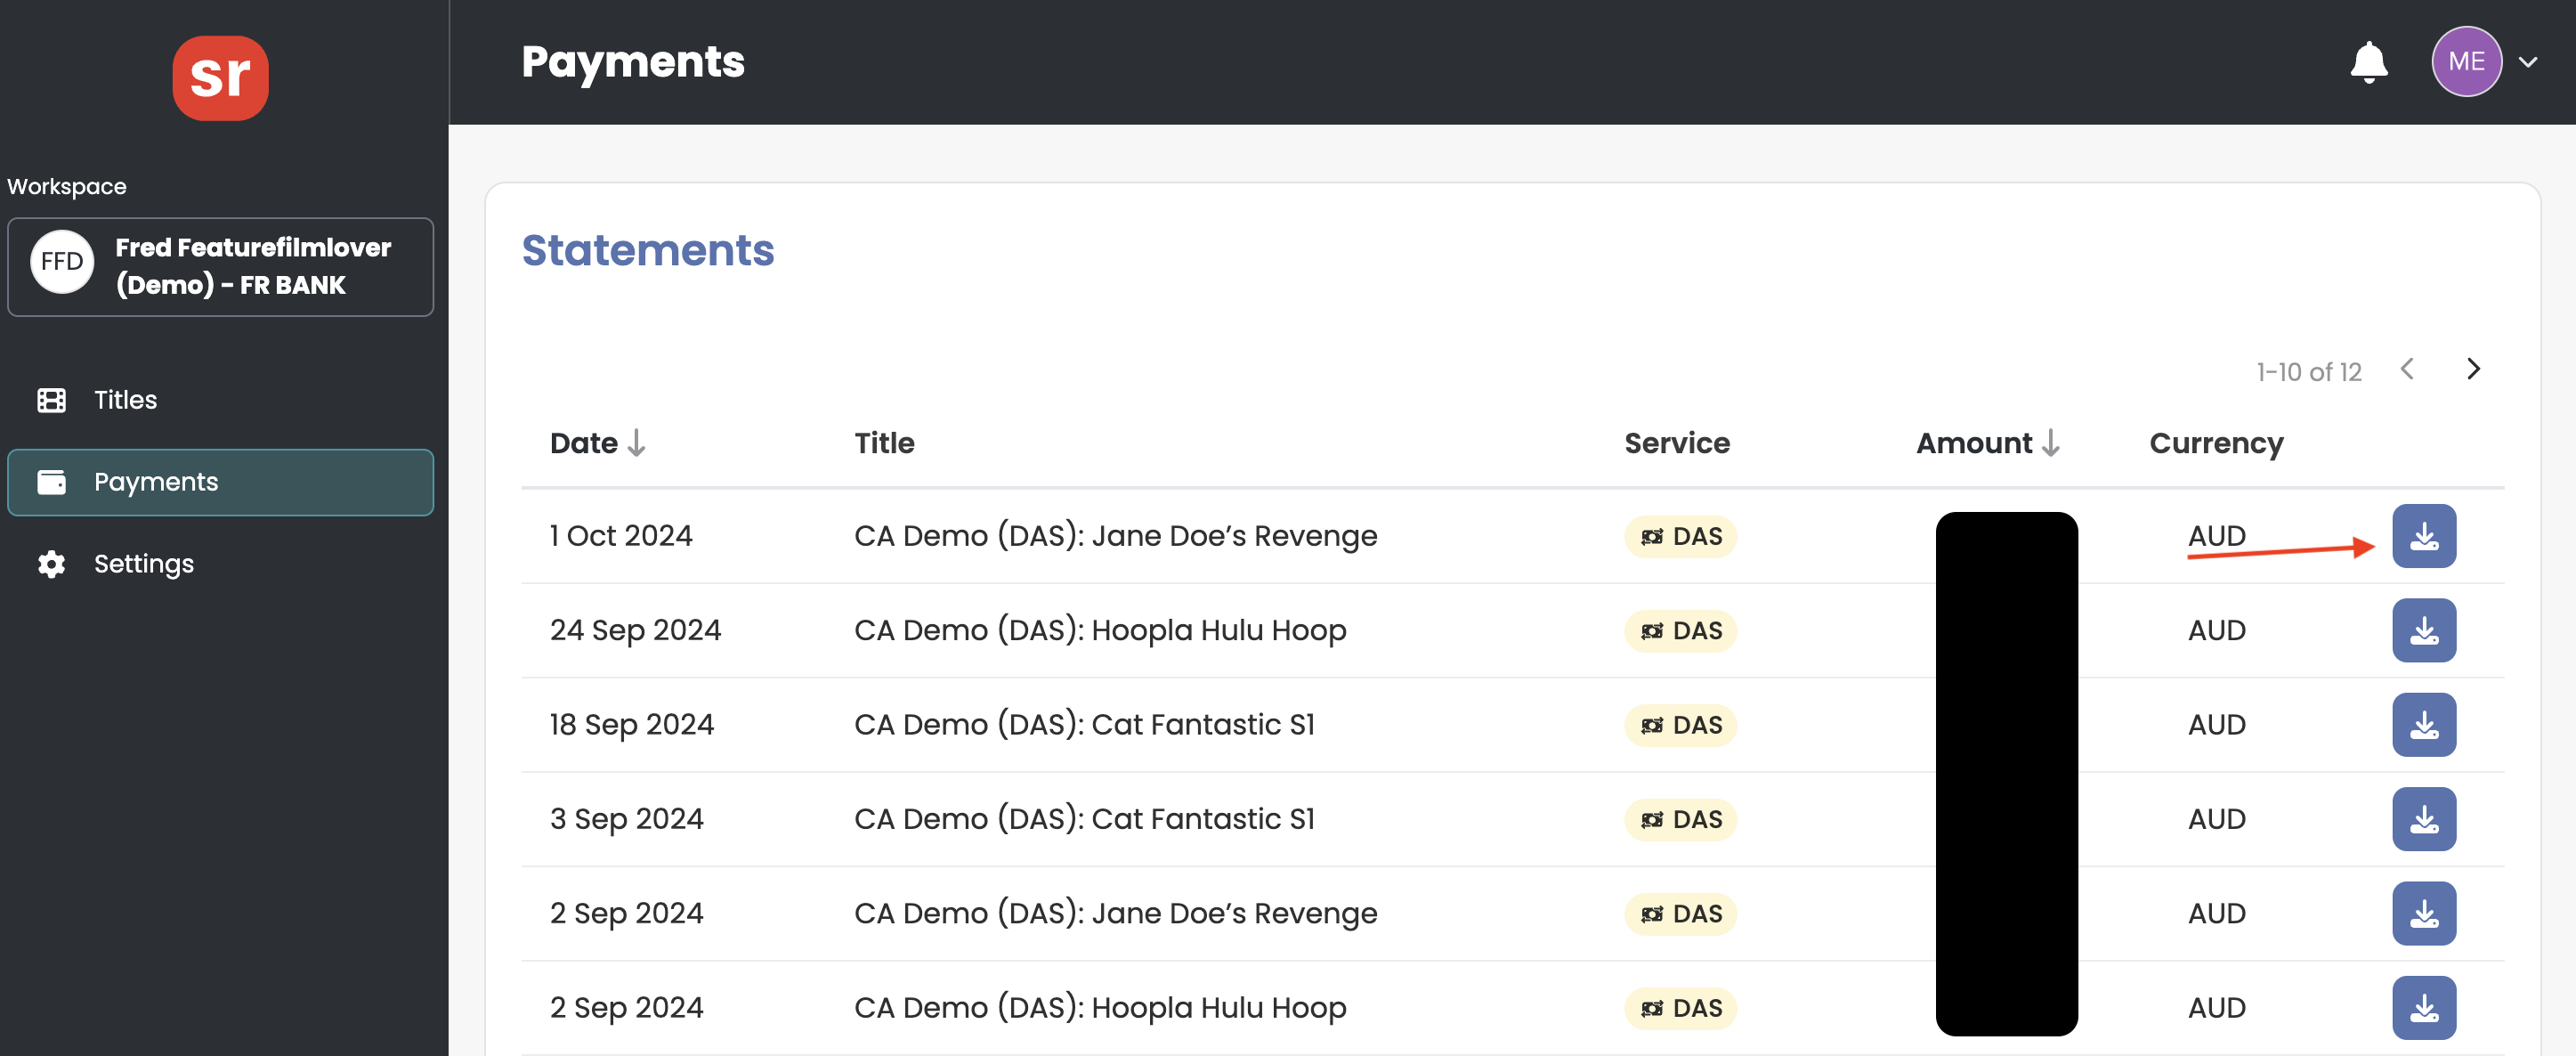2576x1056 pixels.
Task: Click the Hoopla Hulu Hoop 24 Sep title
Action: click(x=1099, y=630)
